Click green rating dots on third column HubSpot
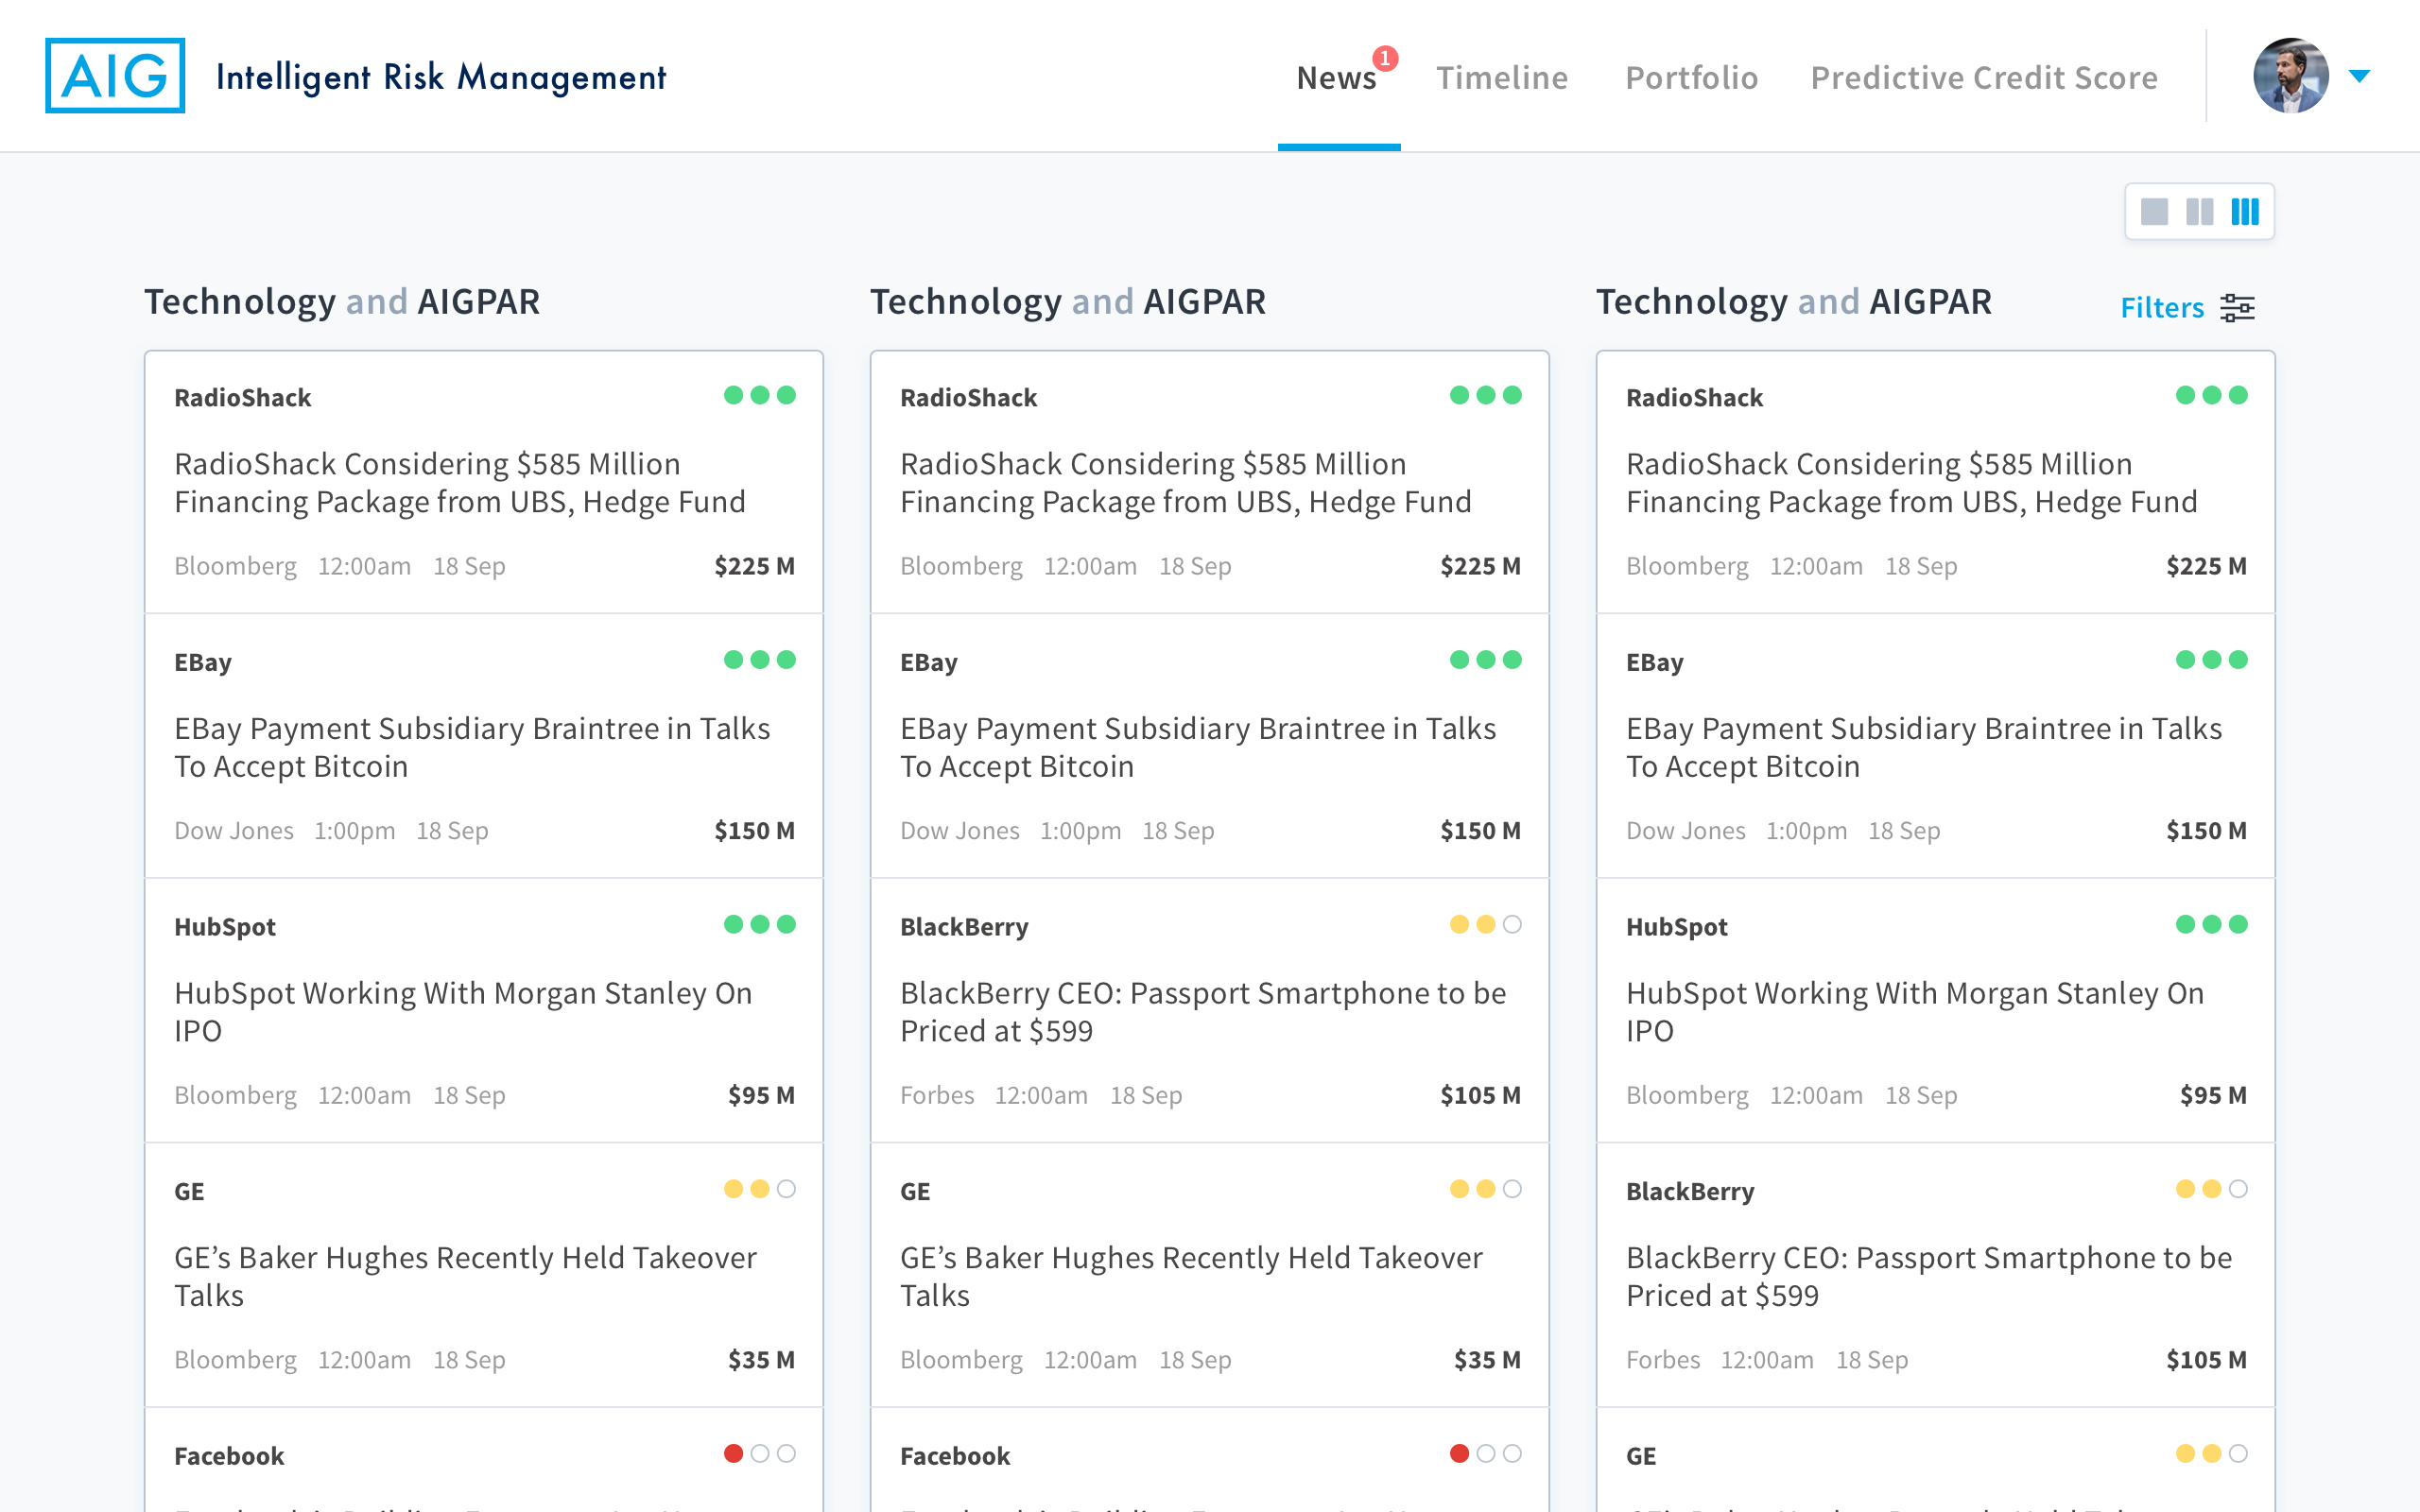The image size is (2420, 1512). [x=2212, y=924]
